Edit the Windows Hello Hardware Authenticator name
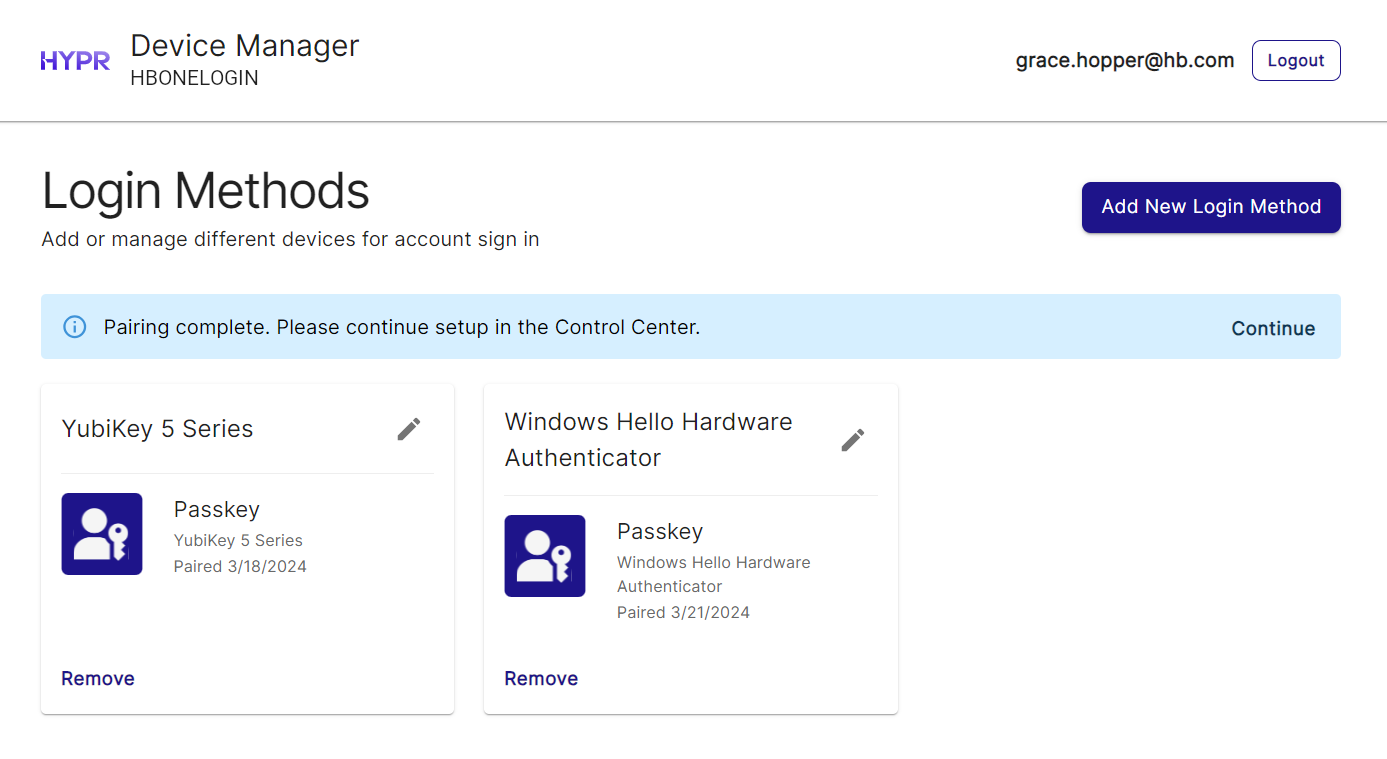Screen dimensions: 1387x759 click(853, 440)
